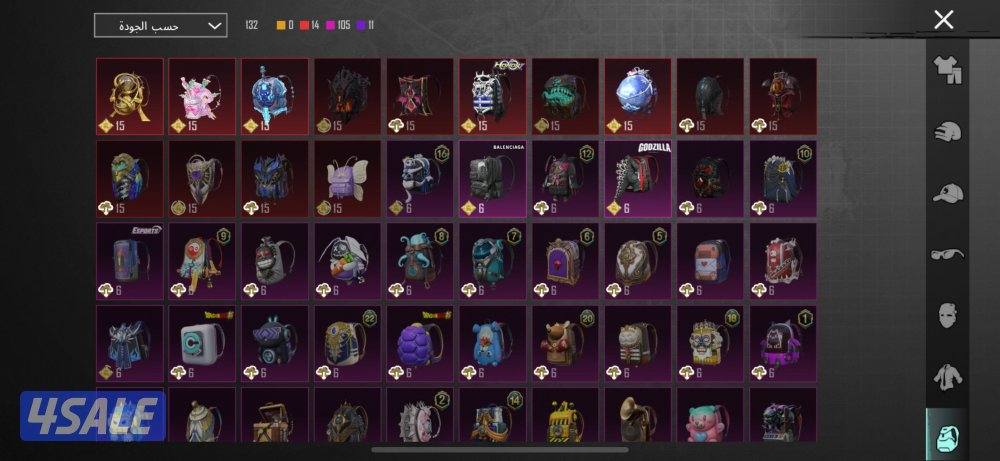The width and height of the screenshot is (1000, 461).
Task: Open the cap headwear category
Action: 947,193
